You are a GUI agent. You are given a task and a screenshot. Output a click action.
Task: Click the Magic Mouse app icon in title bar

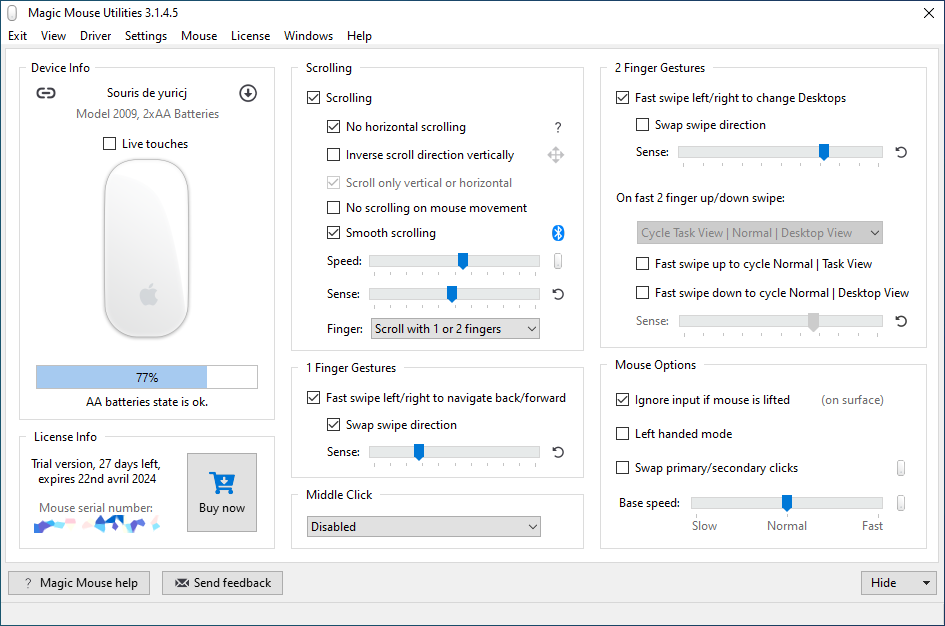click(x=12, y=13)
